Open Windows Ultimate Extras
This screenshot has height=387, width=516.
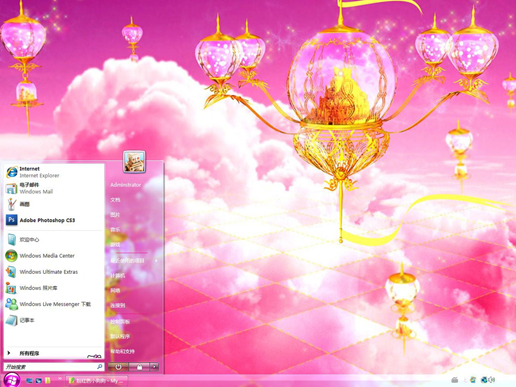click(x=53, y=272)
